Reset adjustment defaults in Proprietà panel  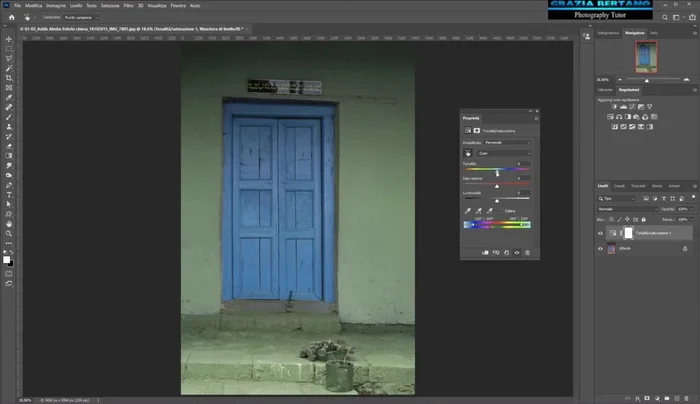coord(506,253)
